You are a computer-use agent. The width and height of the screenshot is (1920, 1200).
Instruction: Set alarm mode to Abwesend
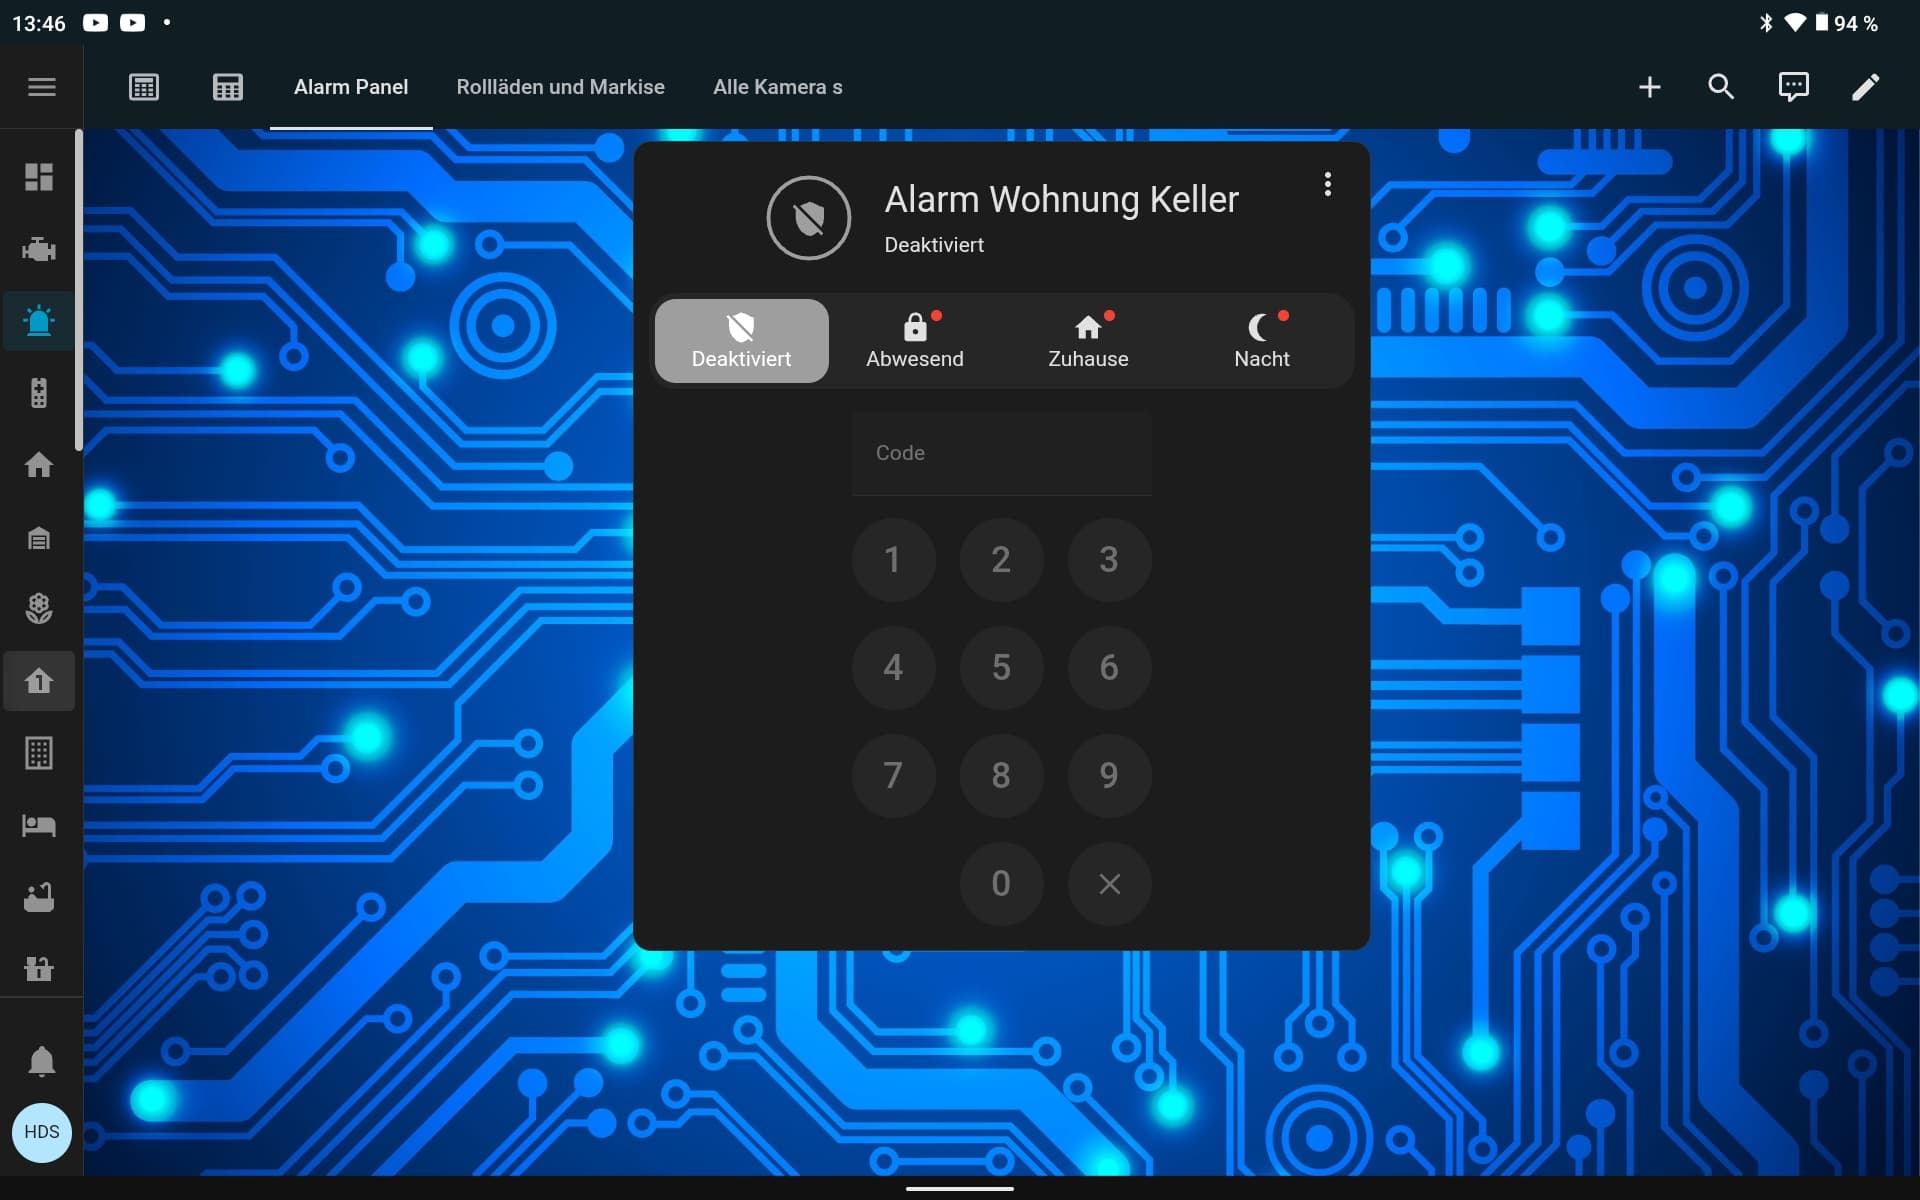pos(914,341)
